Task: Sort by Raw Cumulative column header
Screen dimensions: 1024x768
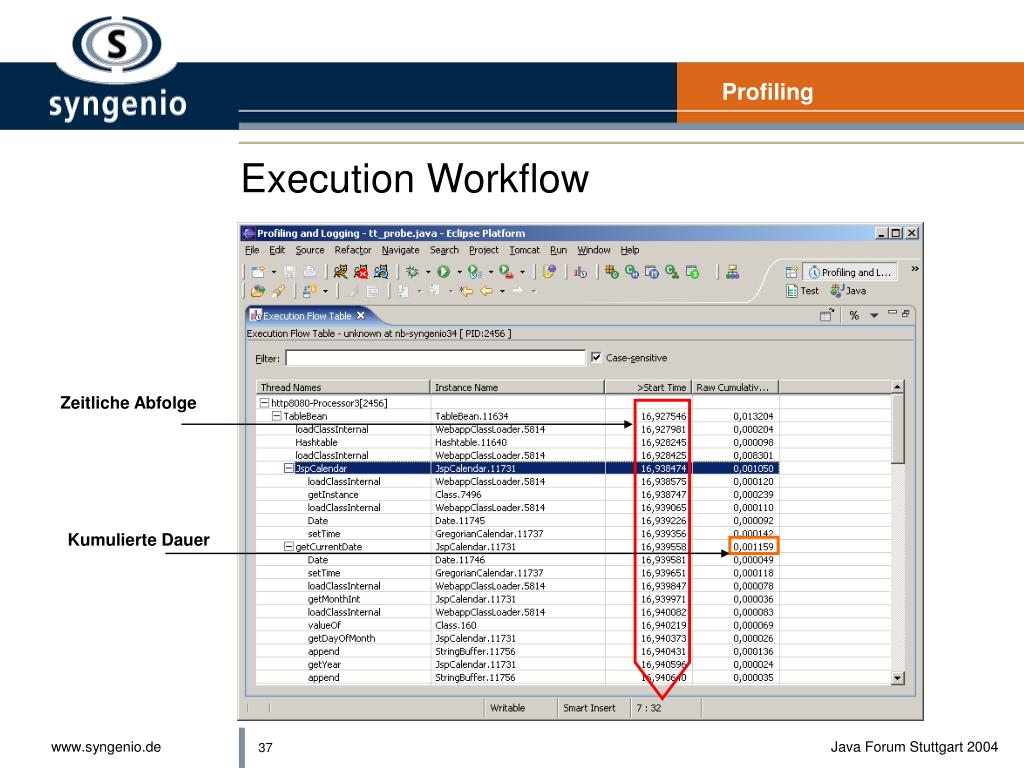Action: coord(735,387)
